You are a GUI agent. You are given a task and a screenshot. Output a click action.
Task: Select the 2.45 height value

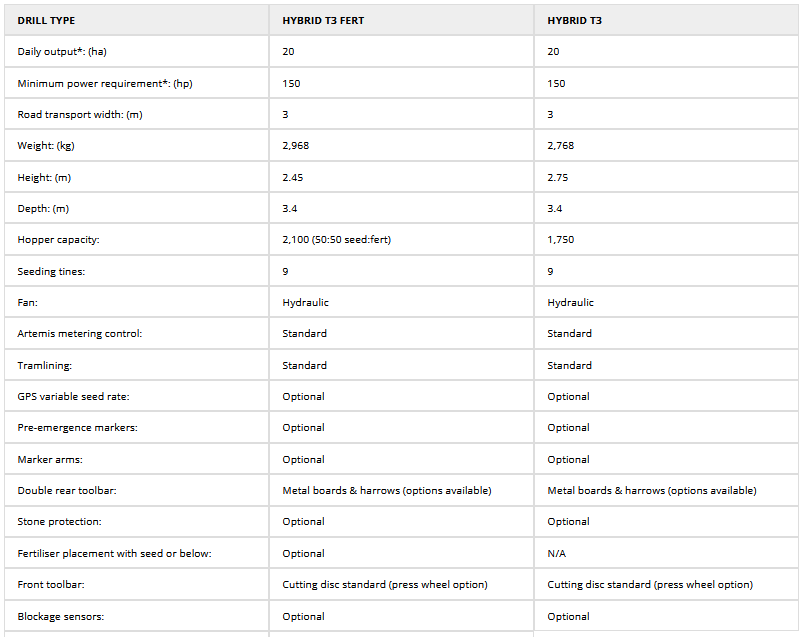point(292,177)
